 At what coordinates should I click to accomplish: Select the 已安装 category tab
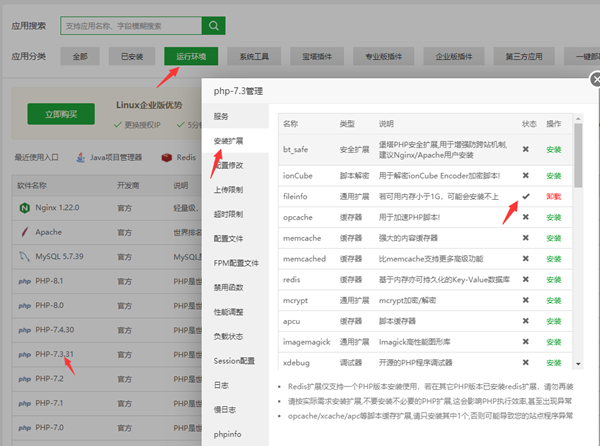click(x=132, y=56)
